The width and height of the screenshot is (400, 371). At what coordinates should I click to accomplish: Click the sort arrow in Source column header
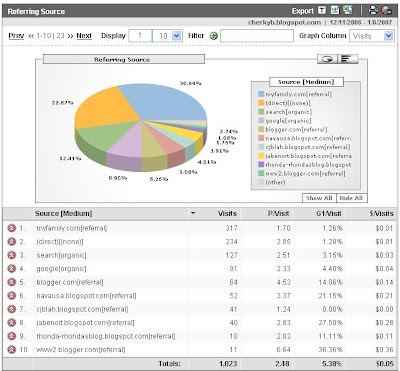tap(193, 213)
